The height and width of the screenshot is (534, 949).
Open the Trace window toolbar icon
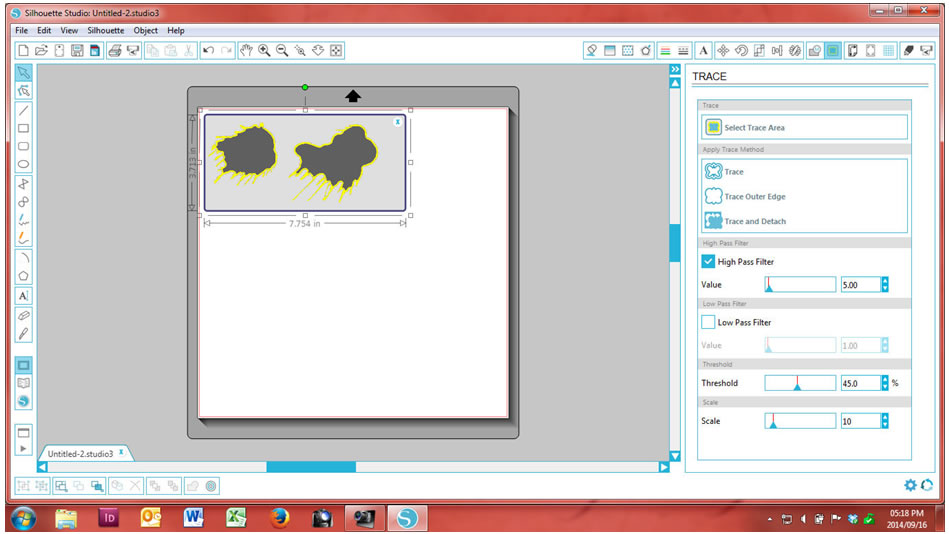tap(833, 50)
